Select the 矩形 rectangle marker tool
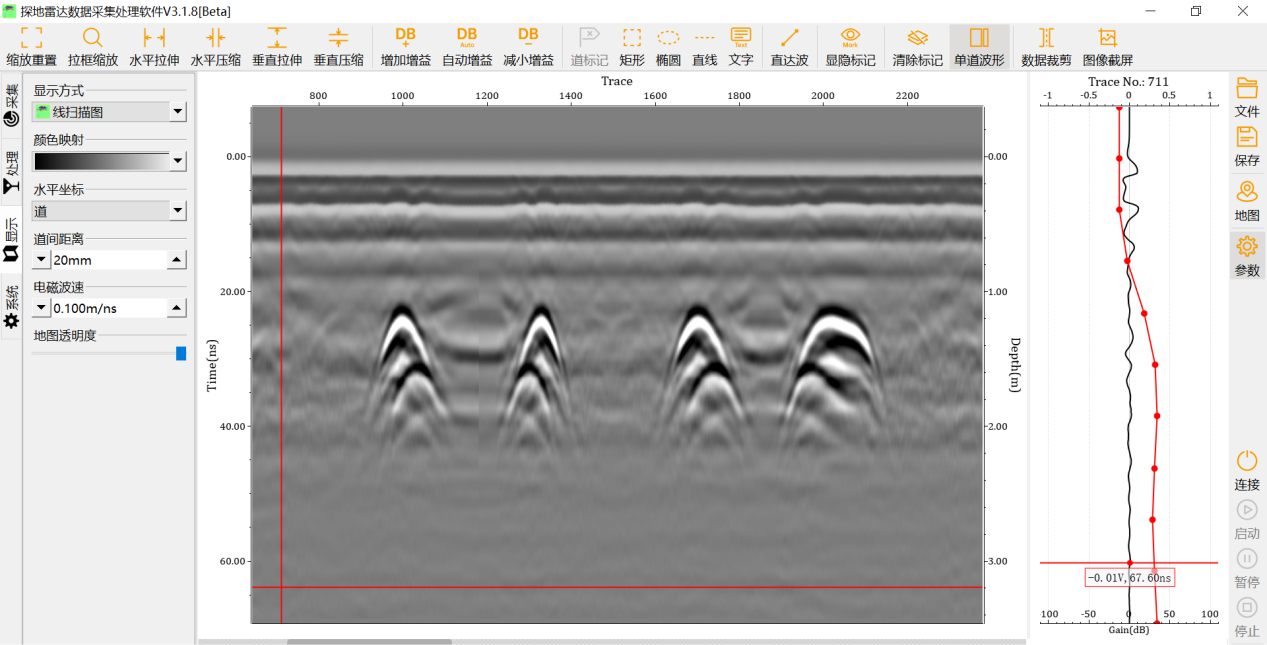 [632, 46]
